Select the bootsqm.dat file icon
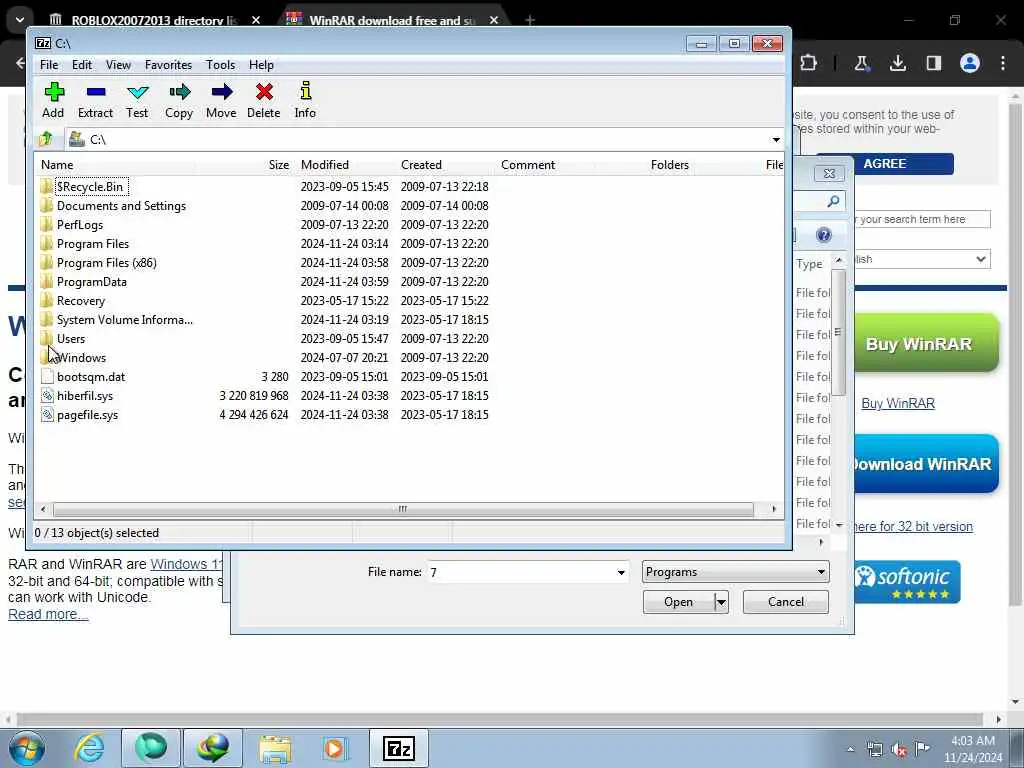1024x768 pixels. (x=47, y=377)
